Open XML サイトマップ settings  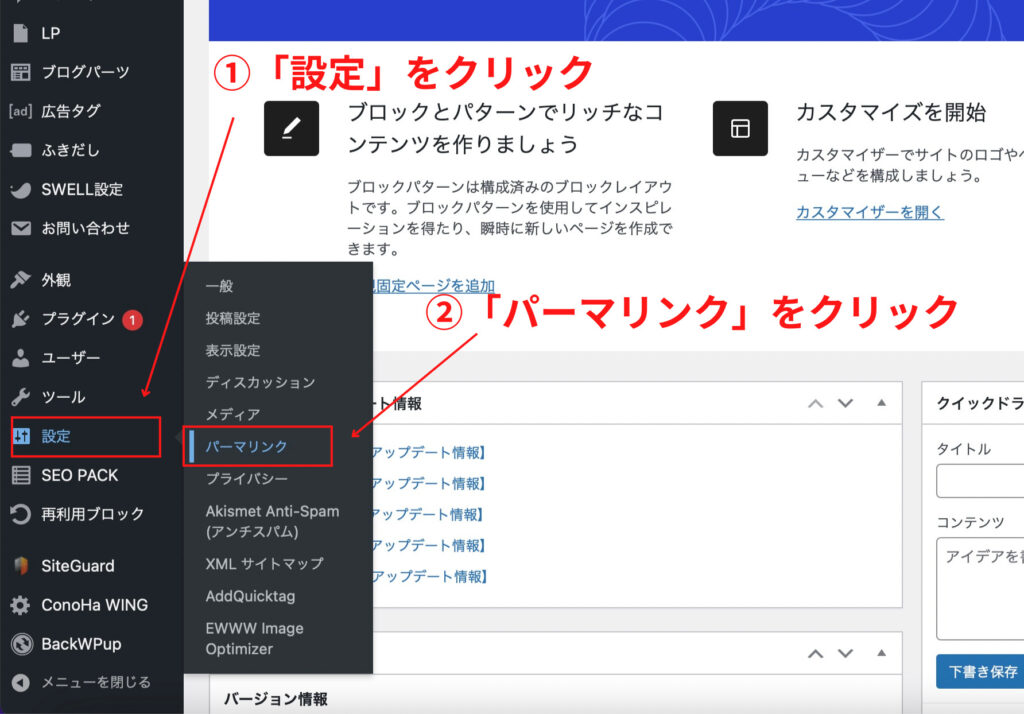264,563
